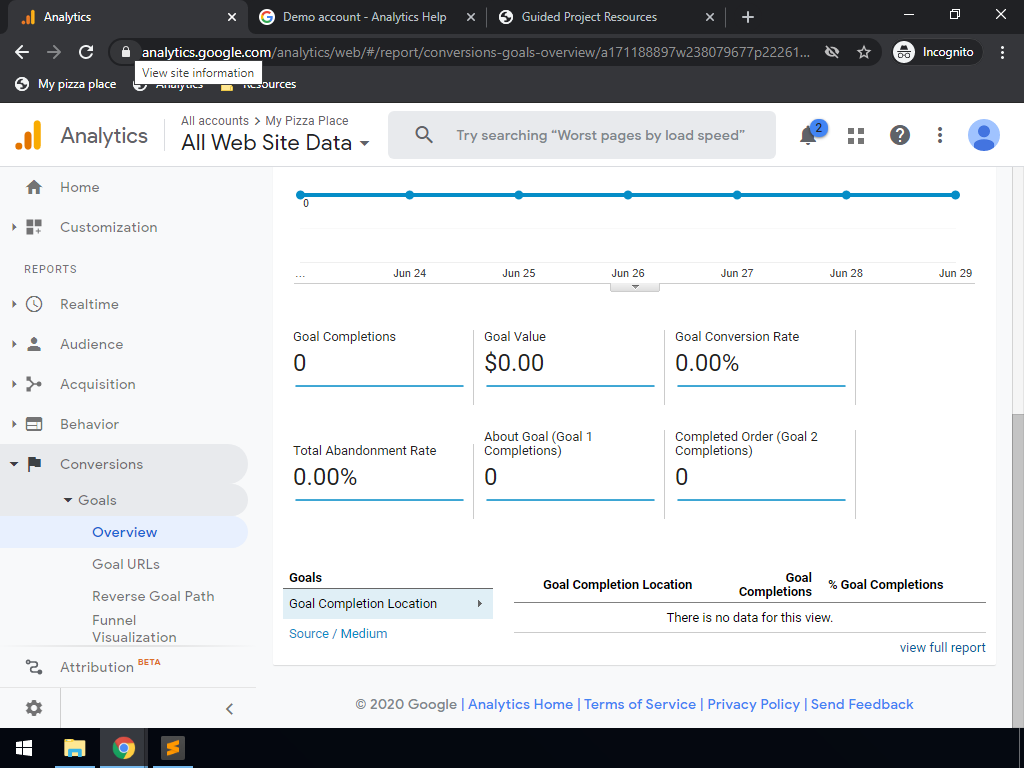Open the notifications bell icon
1024x768 pixels.
(x=808, y=136)
